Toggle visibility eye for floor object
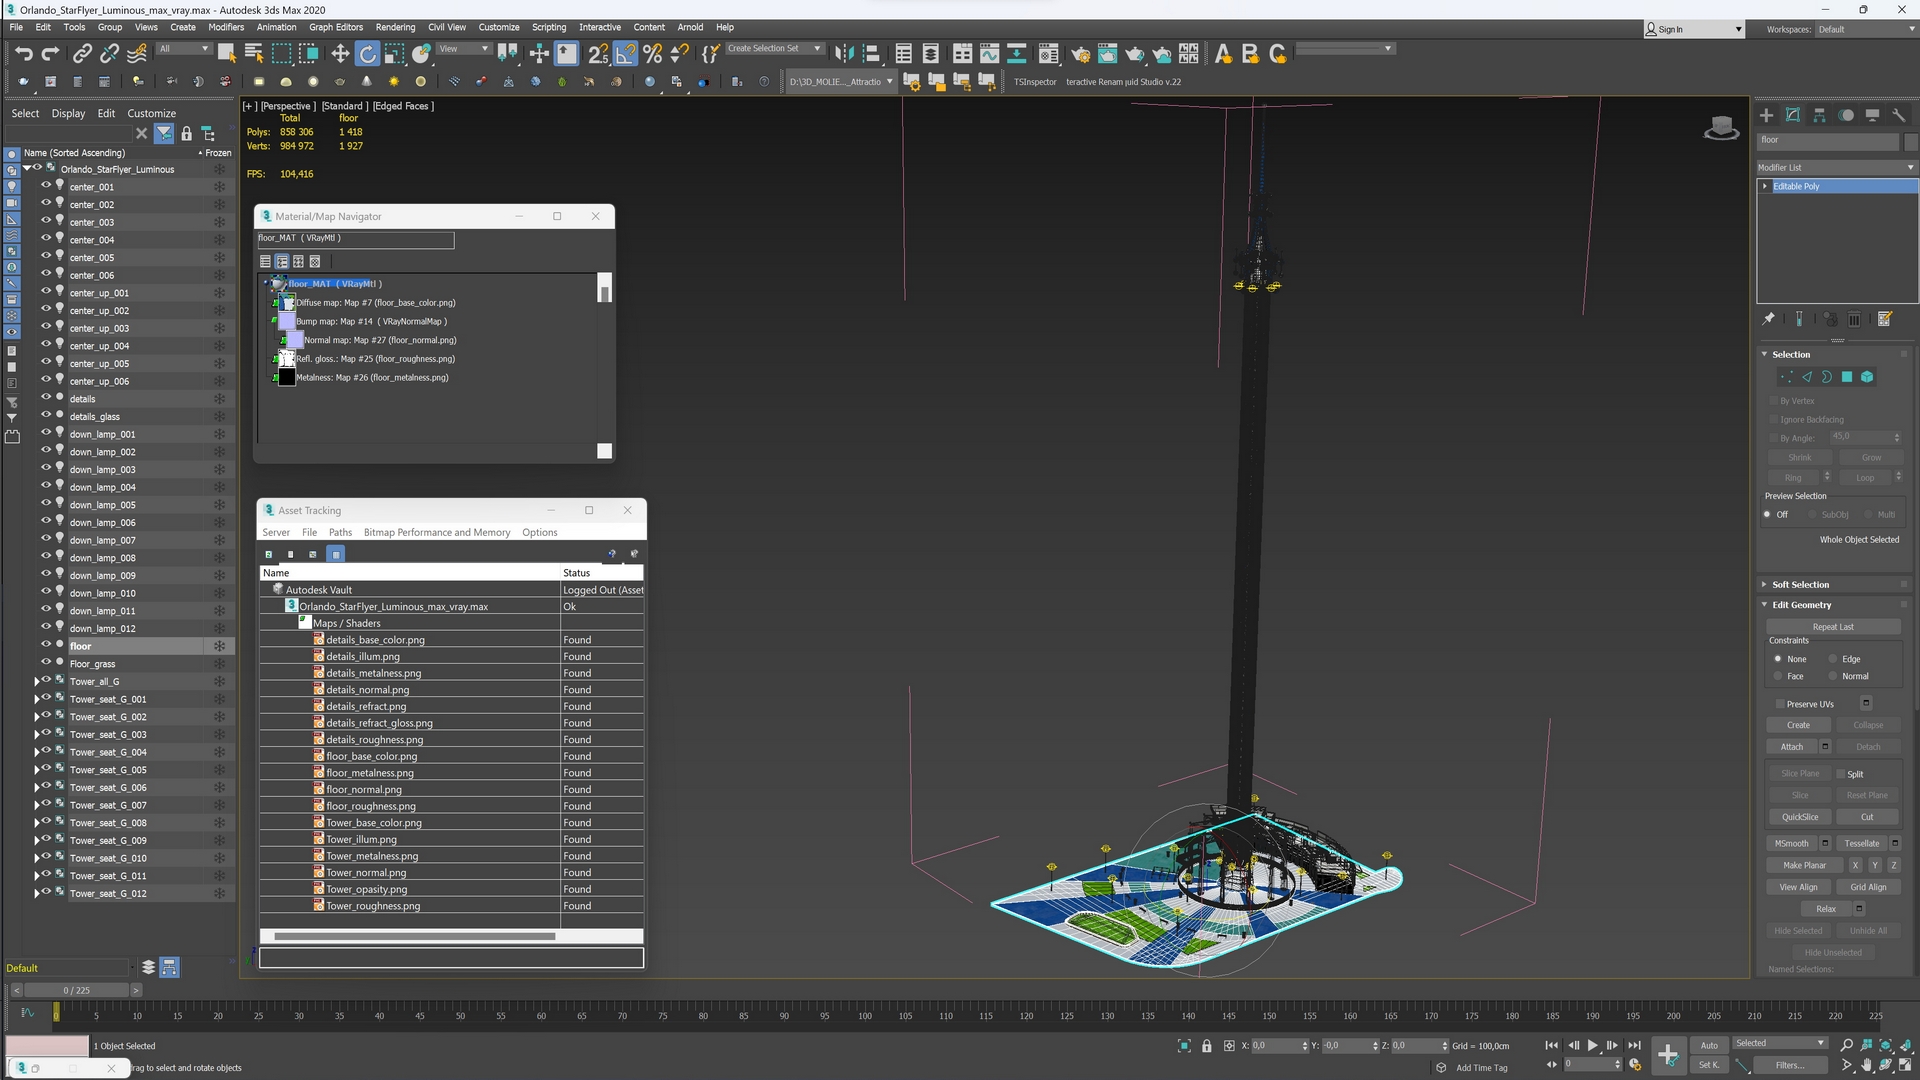 coord(45,645)
